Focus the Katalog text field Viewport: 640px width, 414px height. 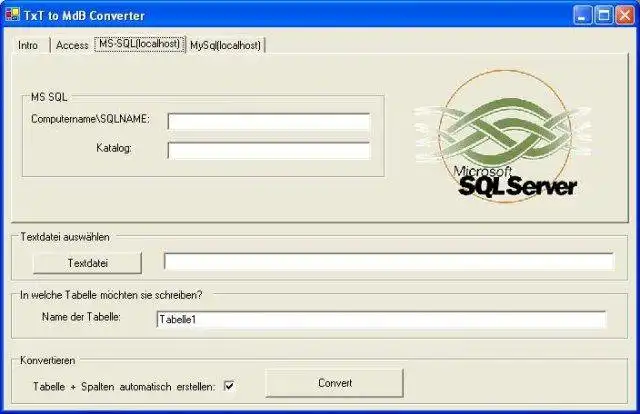(x=269, y=150)
